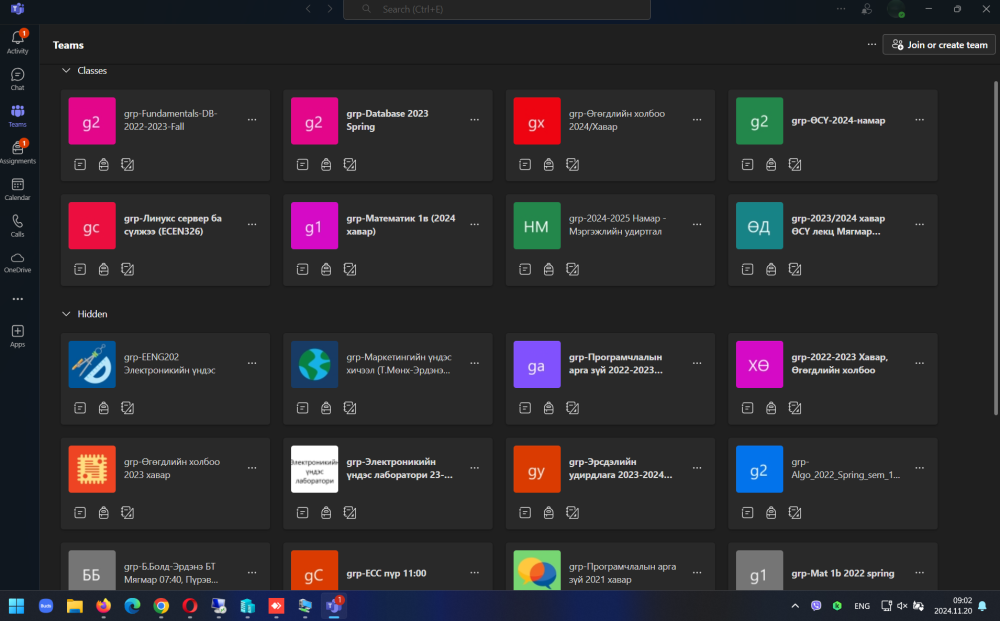Open Chat from the left rail

pos(17,78)
